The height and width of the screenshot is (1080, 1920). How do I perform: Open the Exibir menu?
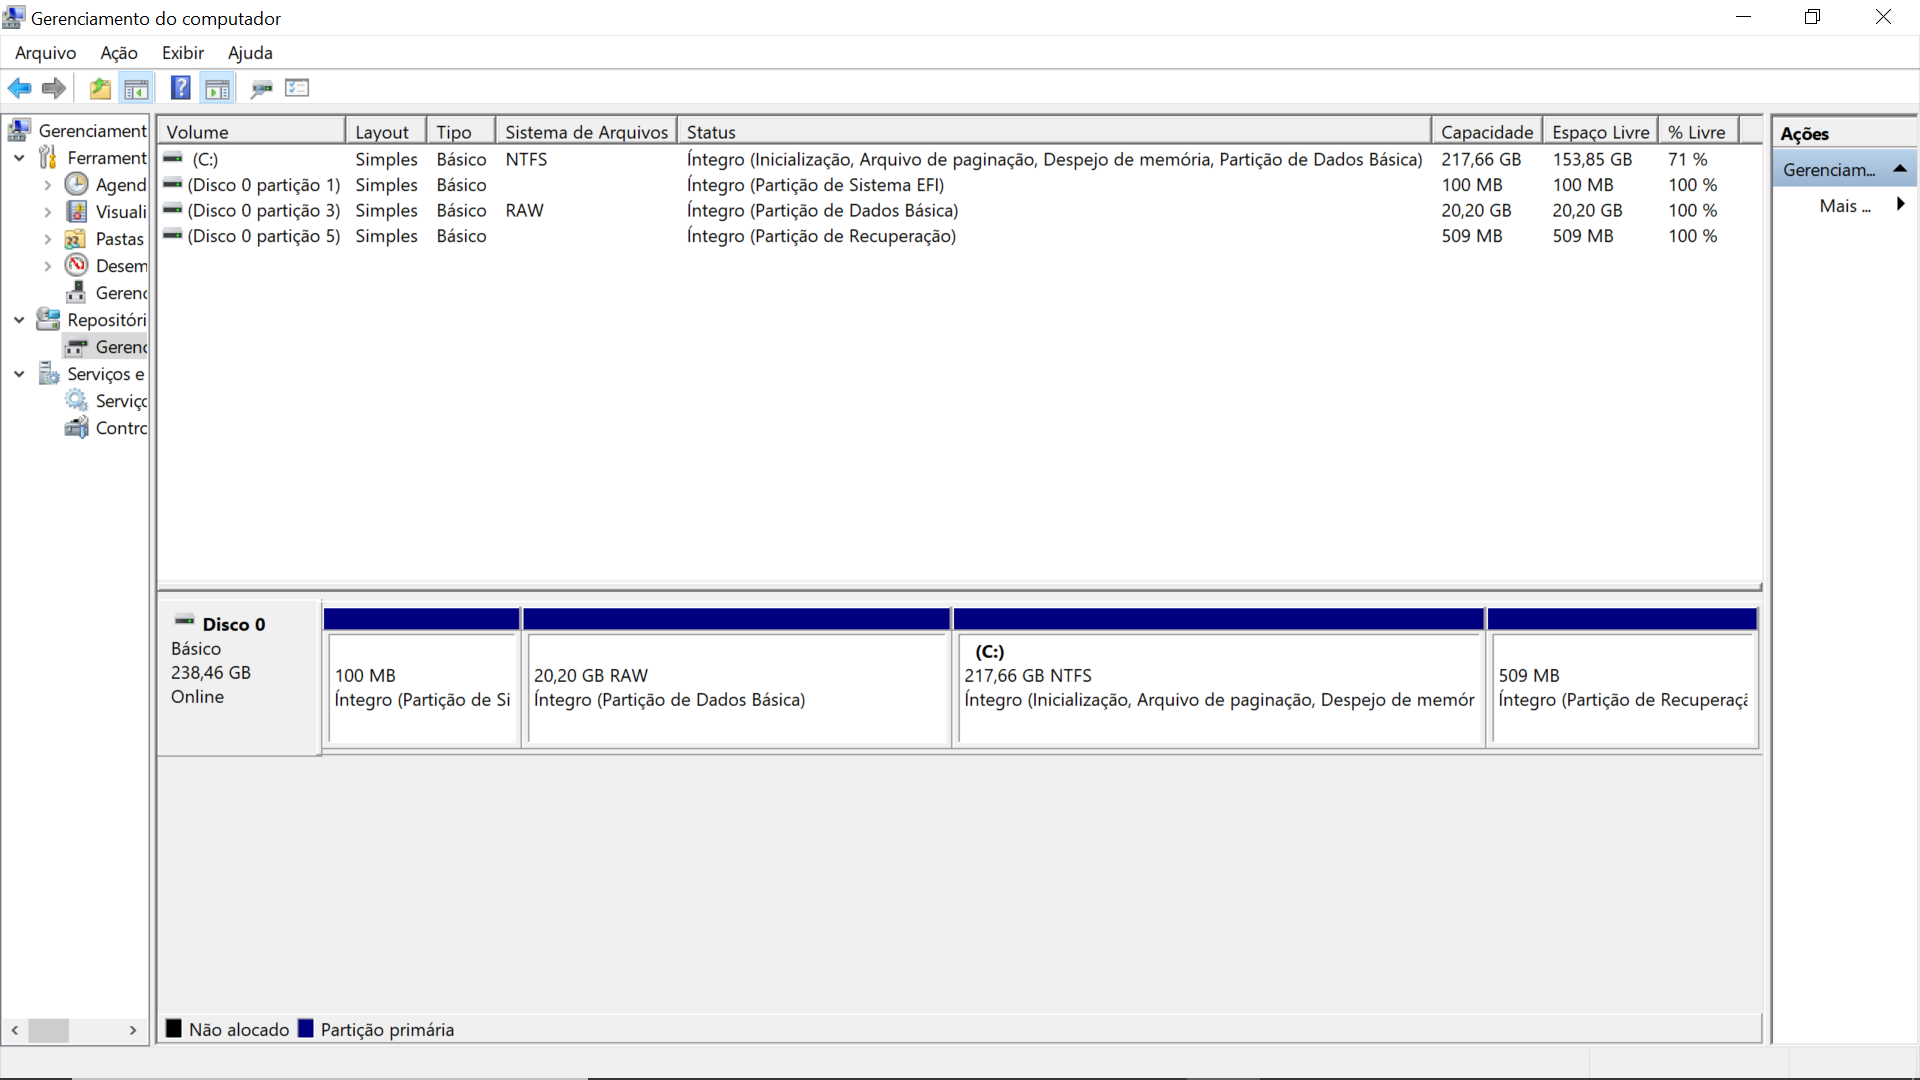click(183, 53)
